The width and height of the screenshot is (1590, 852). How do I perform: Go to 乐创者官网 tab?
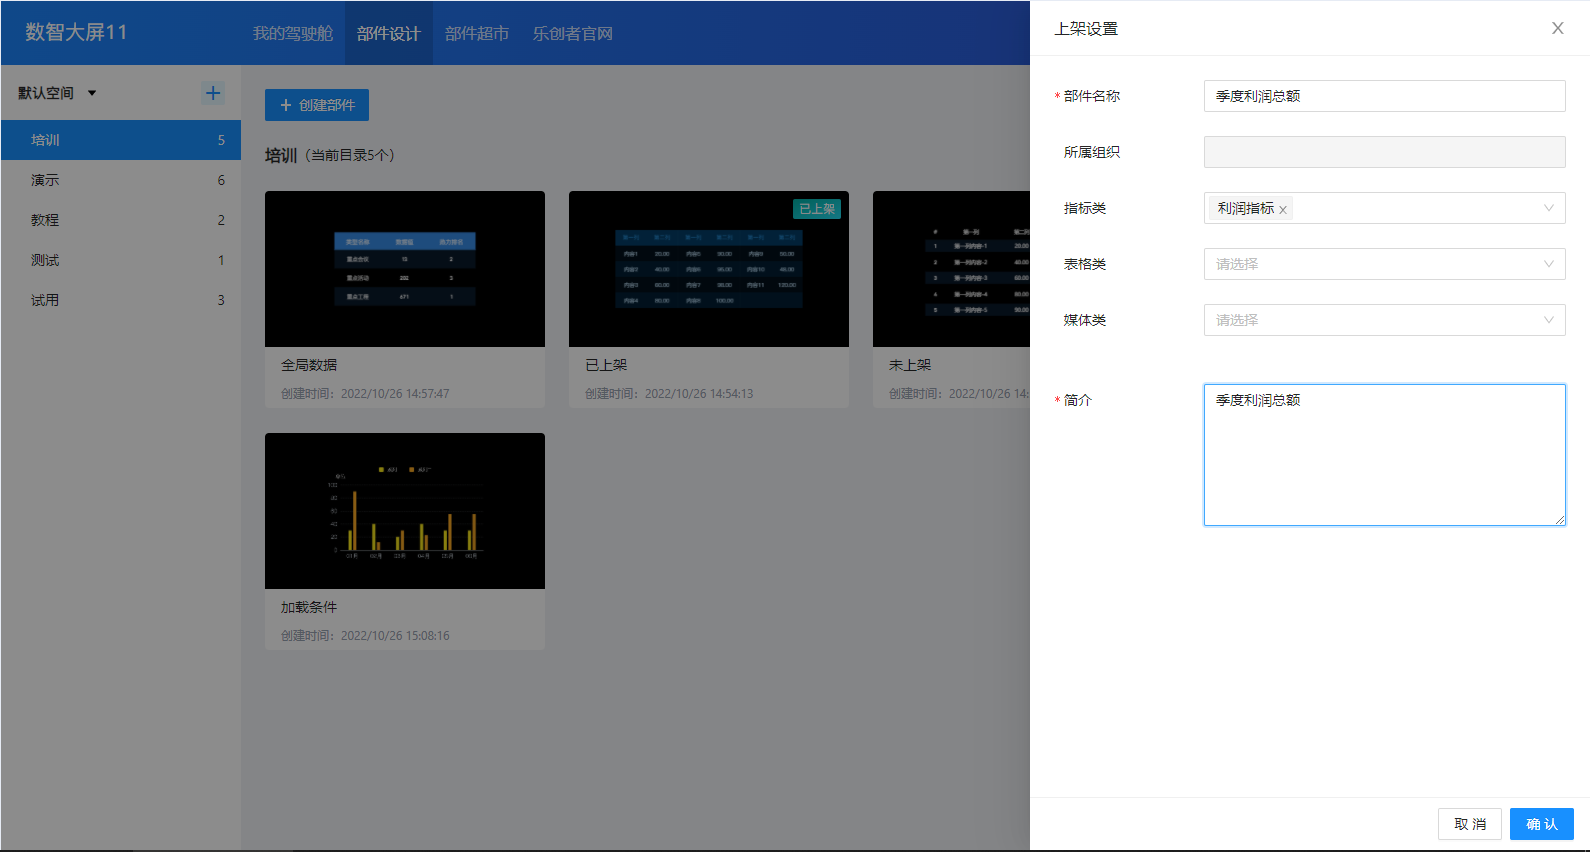pos(572,33)
